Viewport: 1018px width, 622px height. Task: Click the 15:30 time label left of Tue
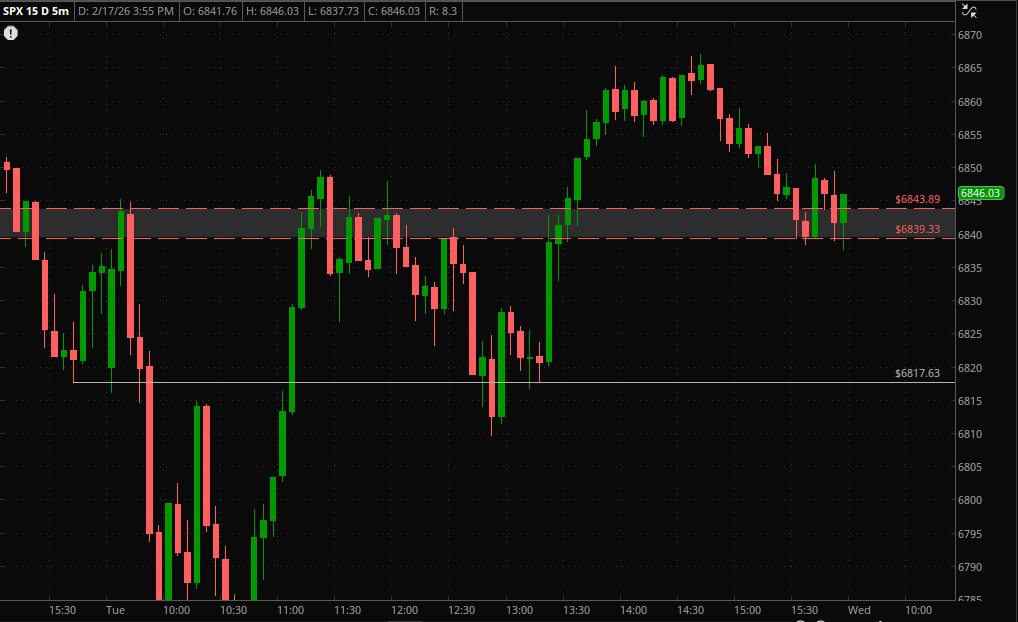62,610
